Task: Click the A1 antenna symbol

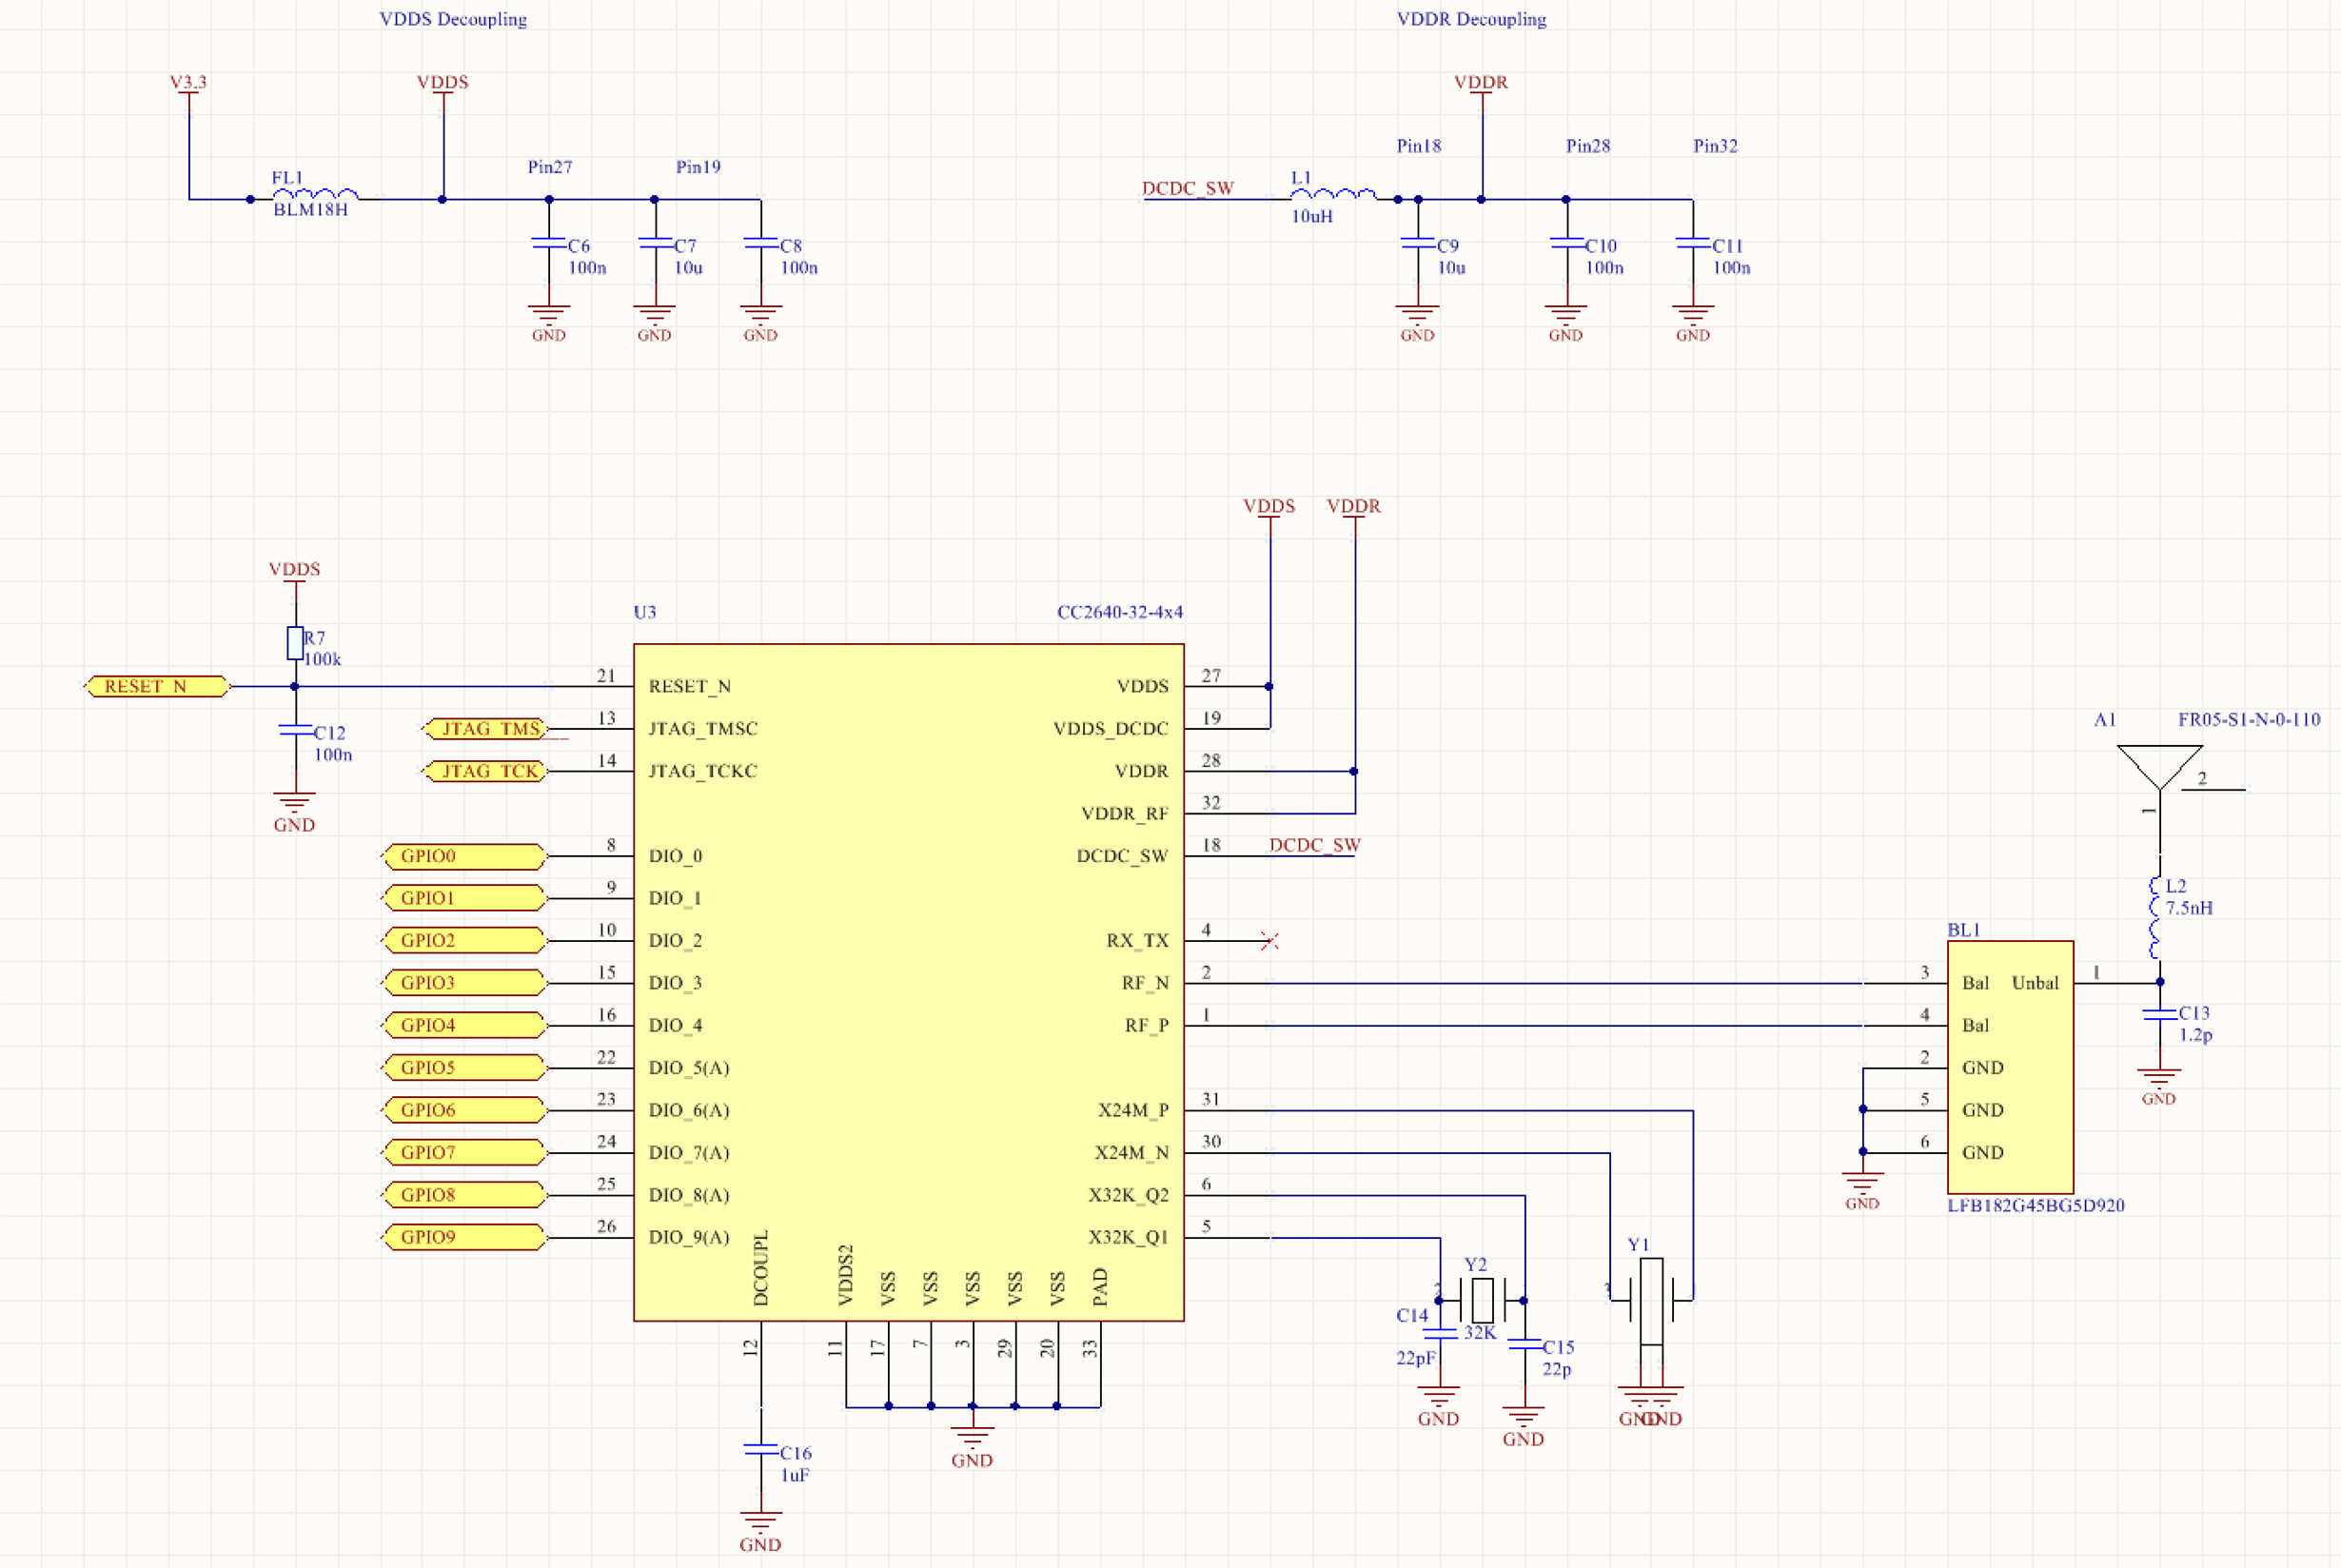Action: click(x=2160, y=768)
